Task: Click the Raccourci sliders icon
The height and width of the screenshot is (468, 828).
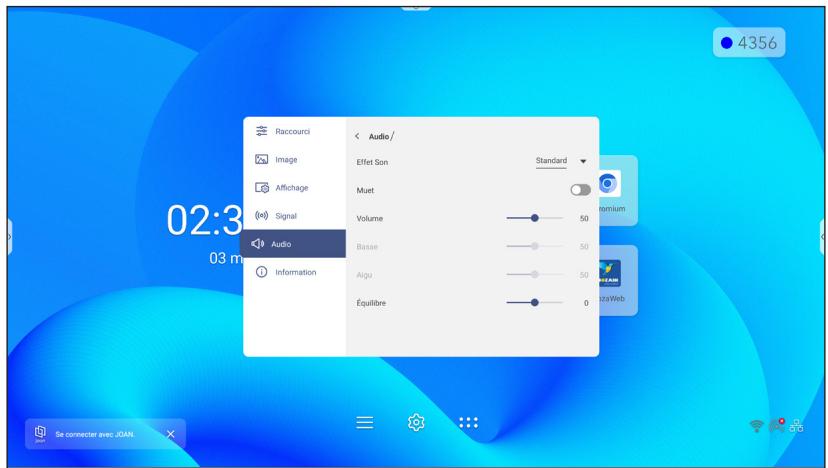Action: (x=261, y=131)
